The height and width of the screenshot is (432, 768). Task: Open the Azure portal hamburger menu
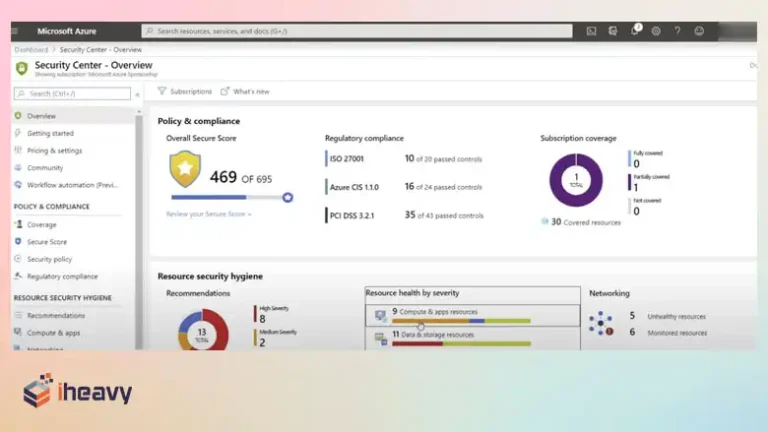(15, 31)
